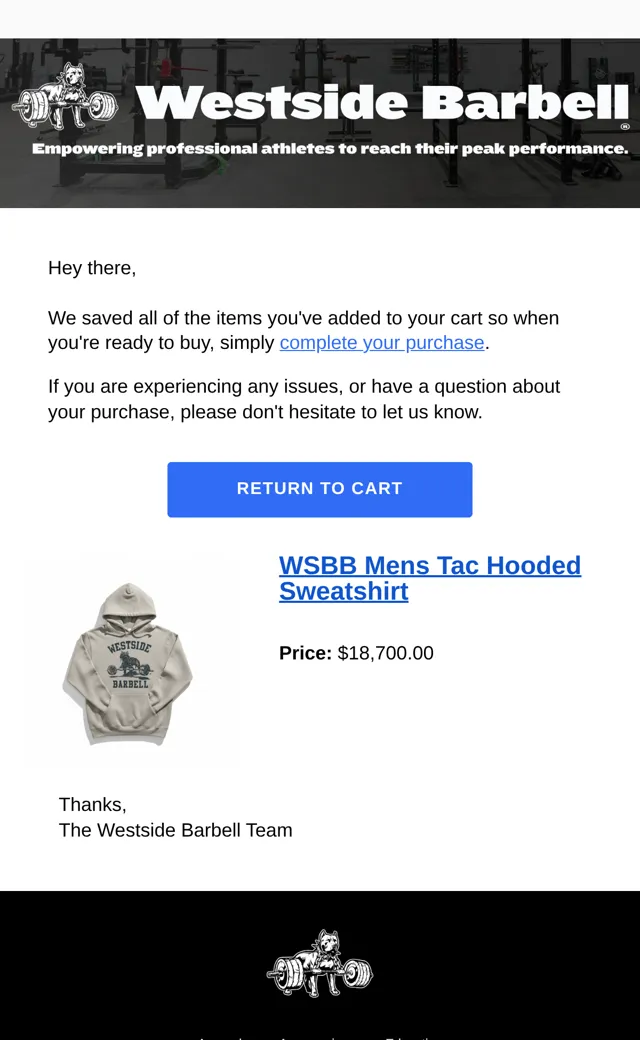640x1040 pixels.
Task: Click the 'We saved all of the items' sentence
Action: coord(304,330)
